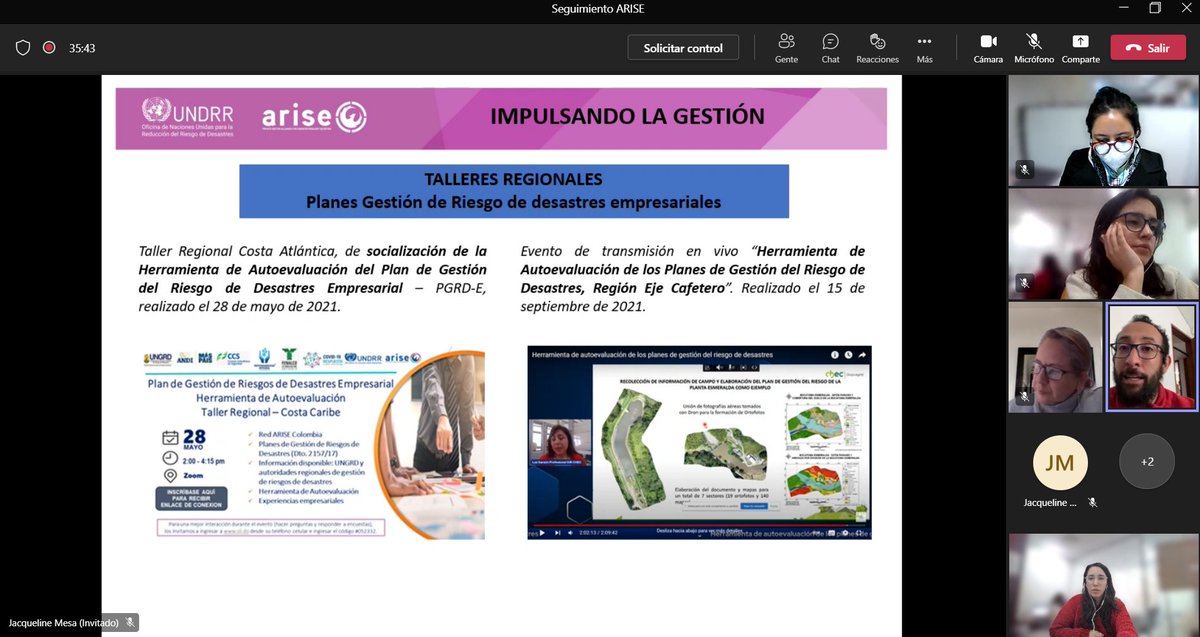
Task: Click the IMPULSANDO LA GESTIÓN heading
Action: coord(627,116)
